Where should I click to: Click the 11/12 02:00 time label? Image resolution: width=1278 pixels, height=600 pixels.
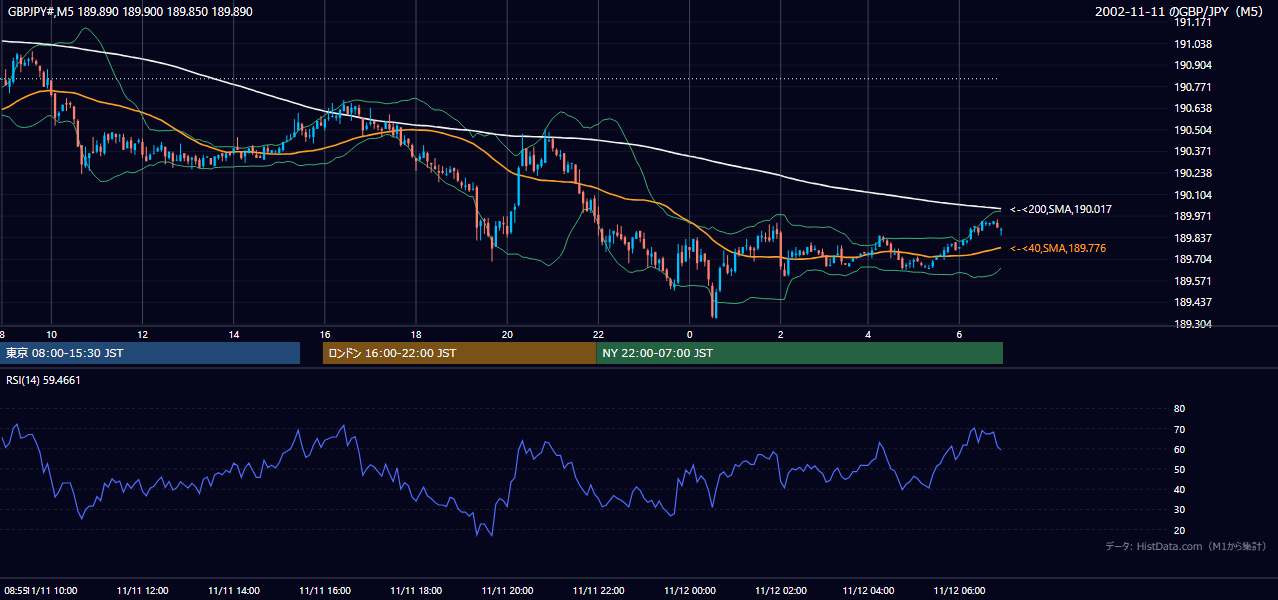point(781,591)
